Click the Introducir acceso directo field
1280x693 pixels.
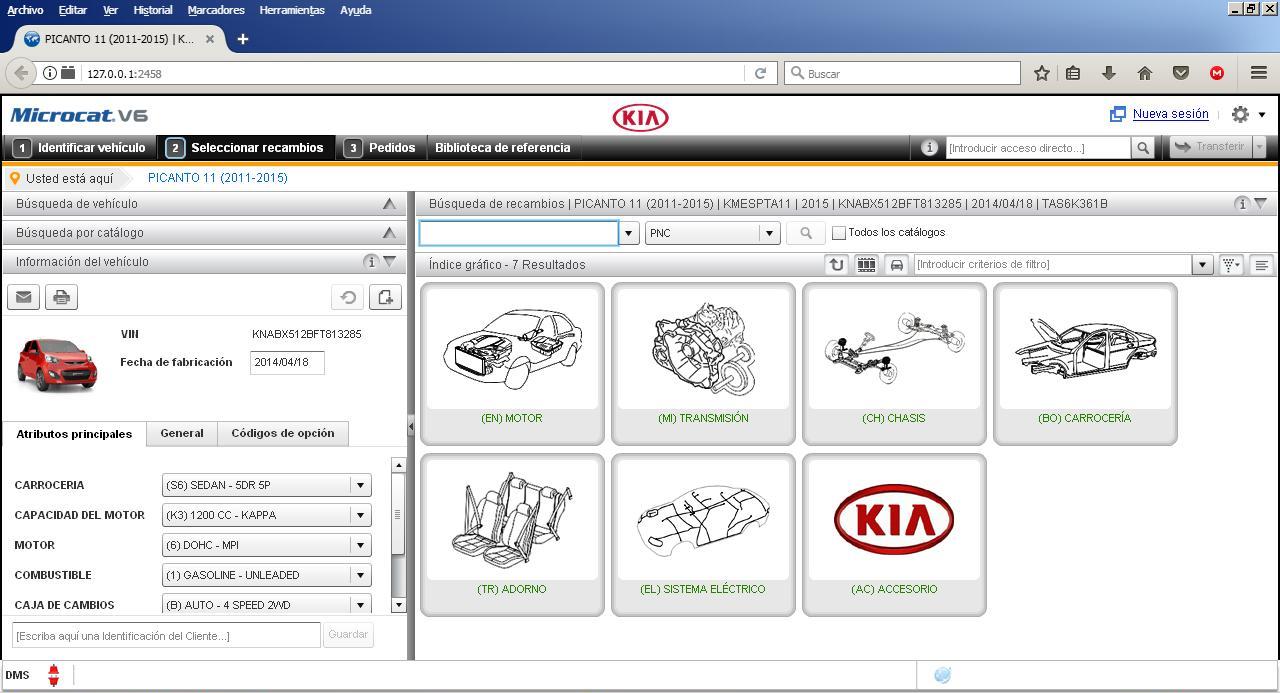tap(1037, 148)
